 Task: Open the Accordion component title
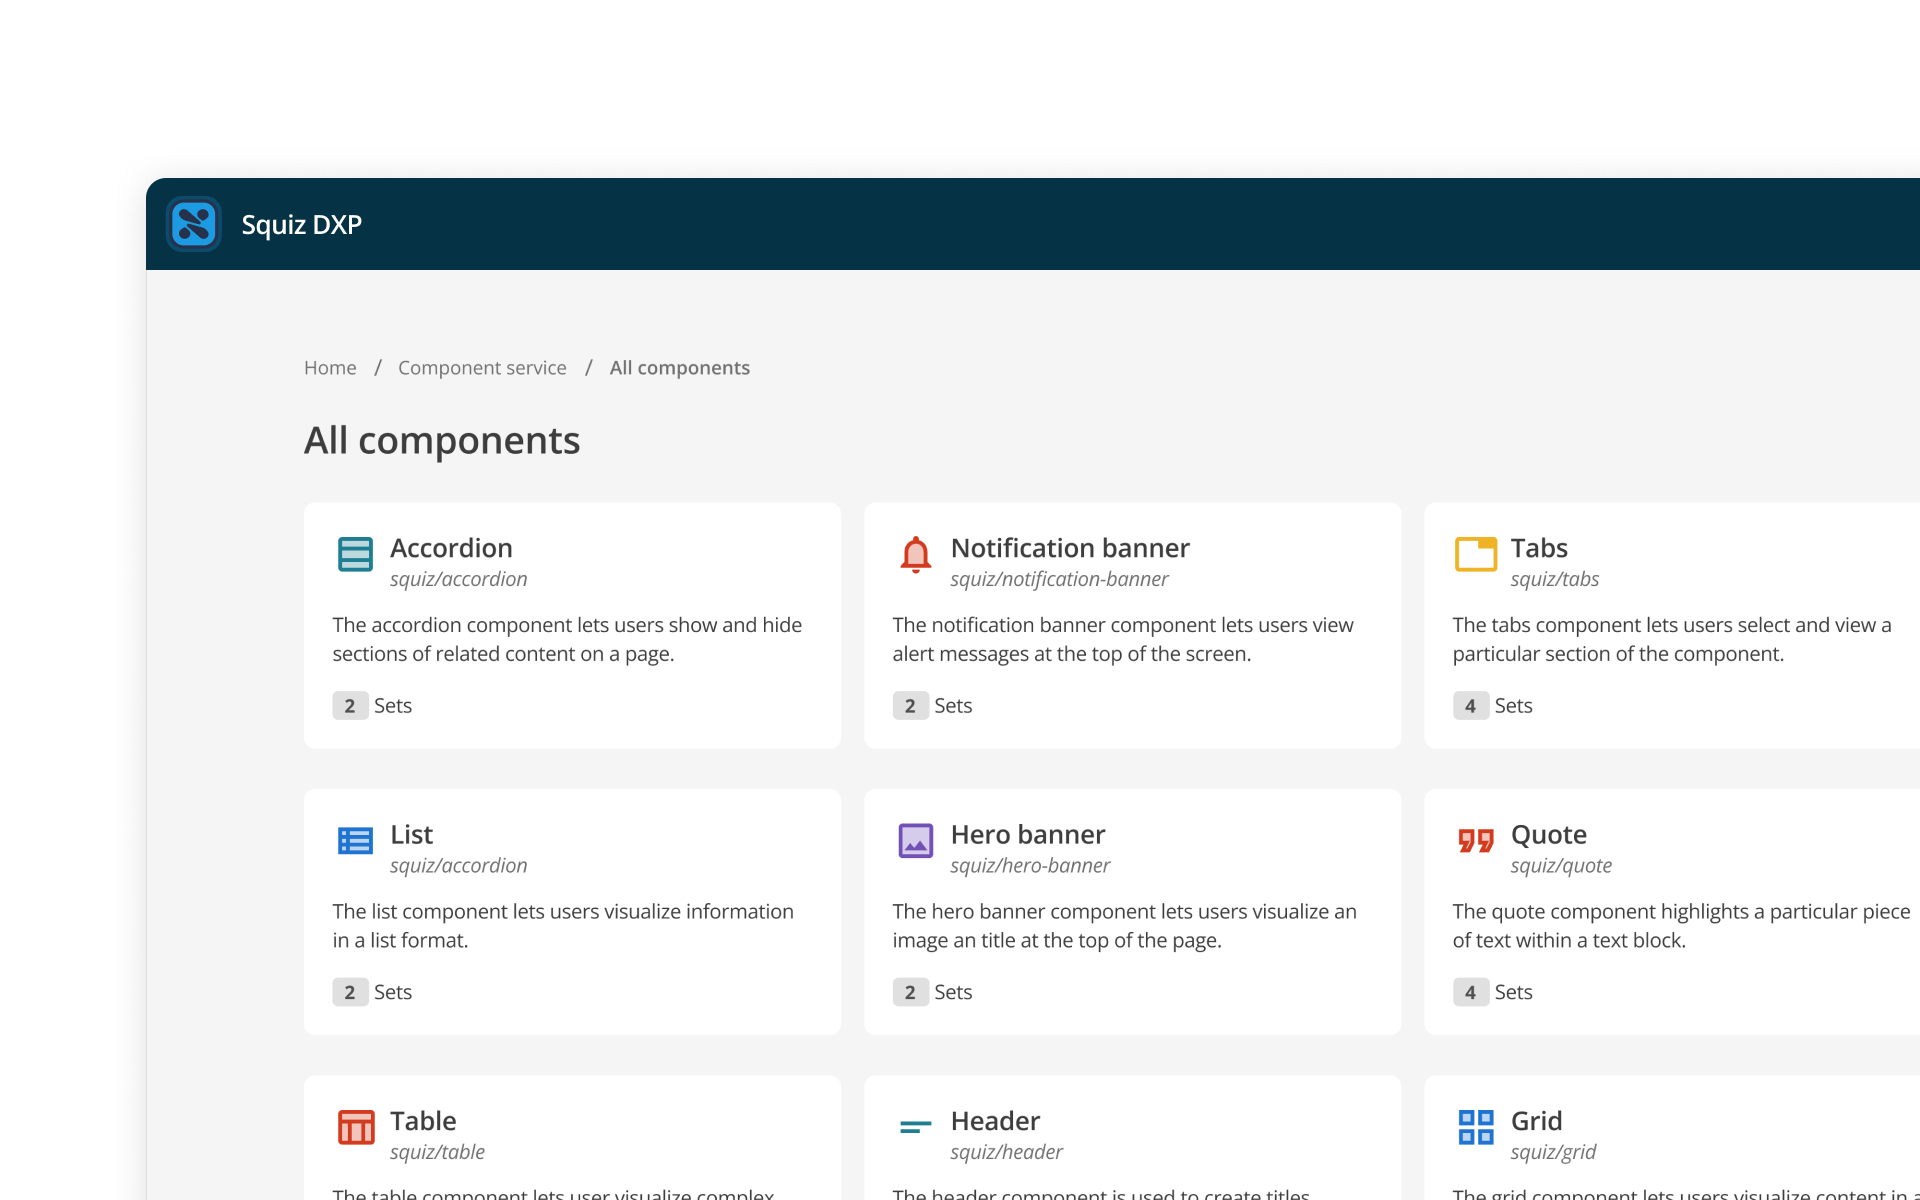point(451,548)
